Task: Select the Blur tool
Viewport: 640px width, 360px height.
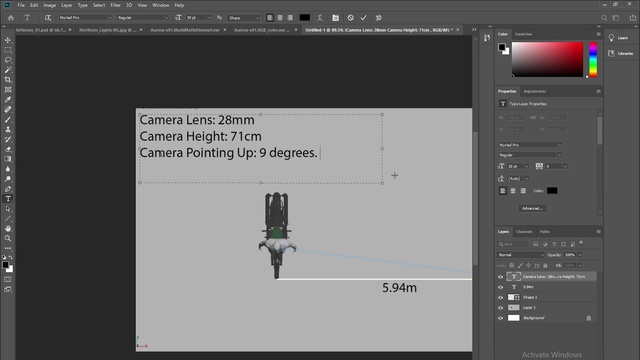Action: click(x=8, y=169)
